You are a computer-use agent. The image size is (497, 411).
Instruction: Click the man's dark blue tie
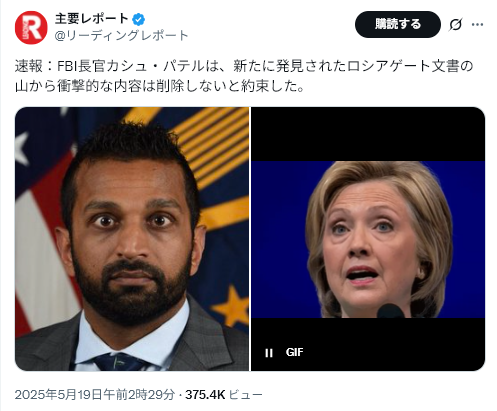tap(118, 362)
